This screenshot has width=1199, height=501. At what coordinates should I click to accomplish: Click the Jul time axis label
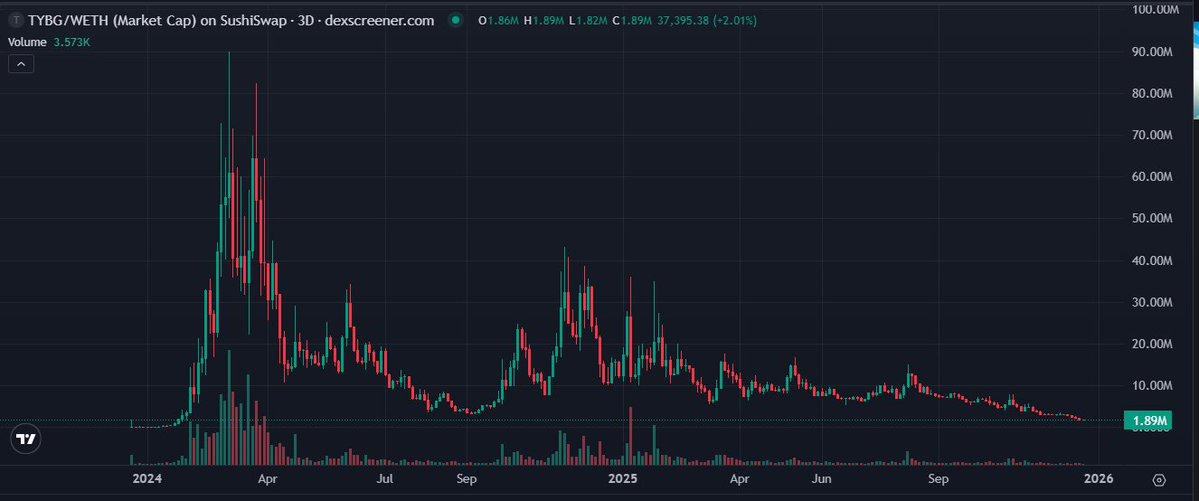point(385,480)
